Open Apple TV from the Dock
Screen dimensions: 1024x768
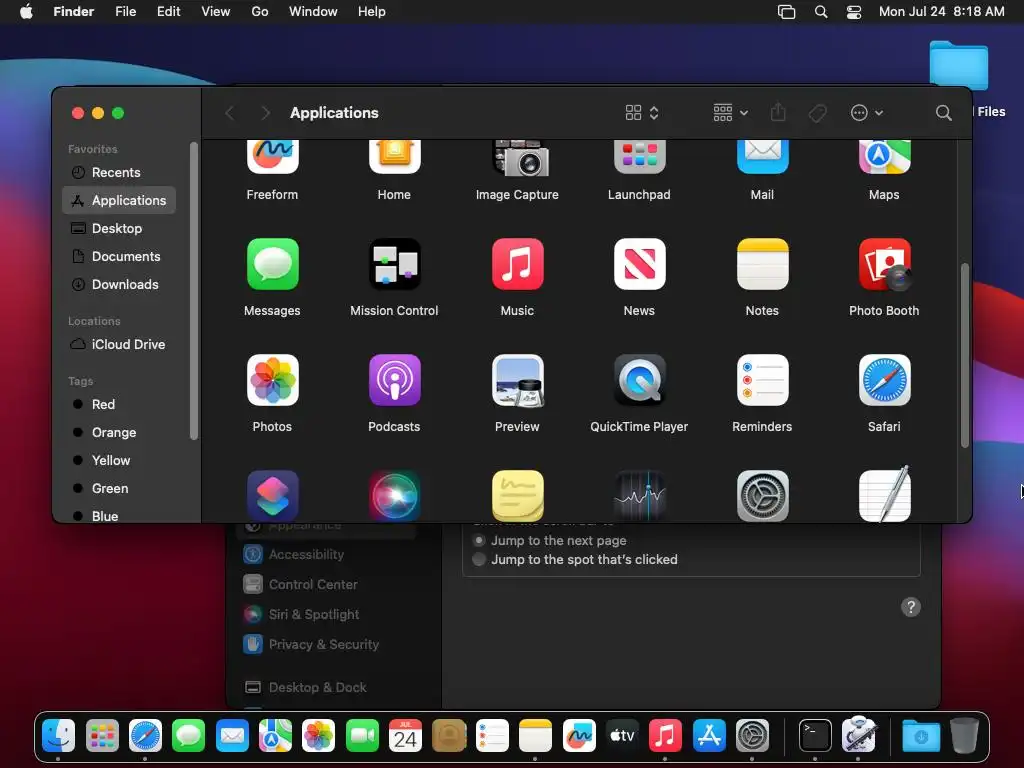[622, 736]
